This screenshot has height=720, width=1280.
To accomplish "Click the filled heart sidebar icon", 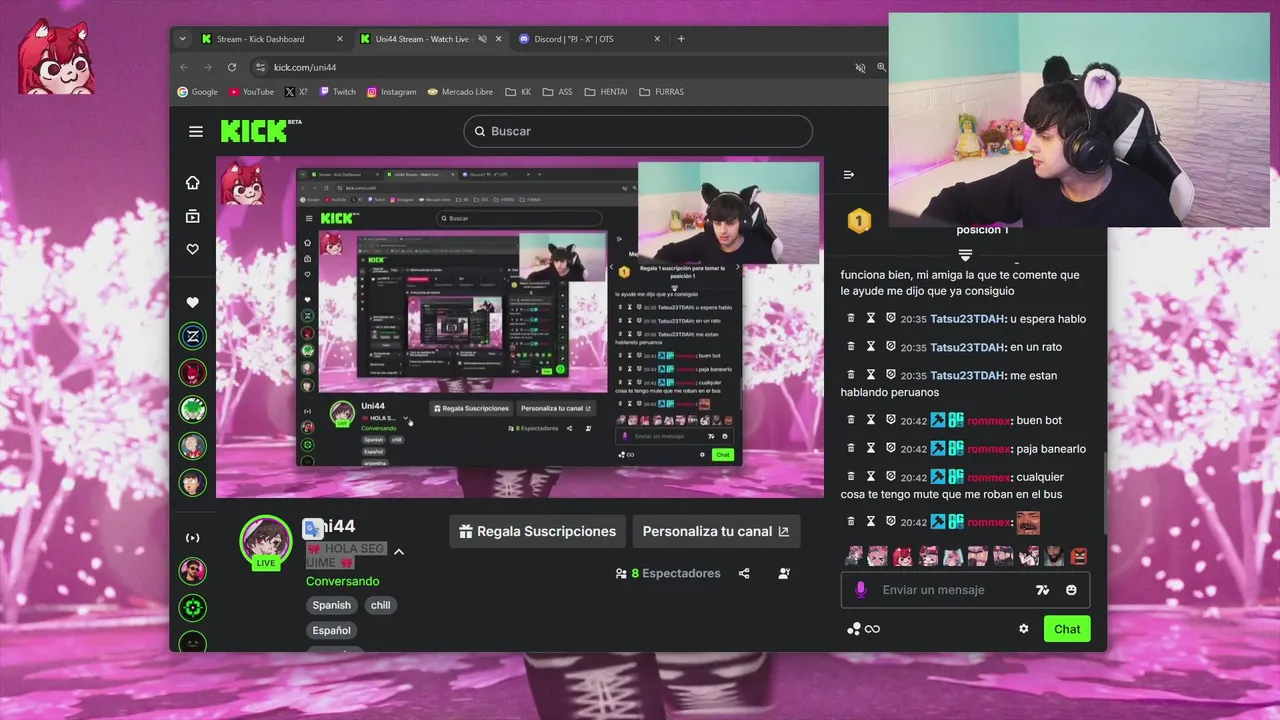I will point(193,302).
